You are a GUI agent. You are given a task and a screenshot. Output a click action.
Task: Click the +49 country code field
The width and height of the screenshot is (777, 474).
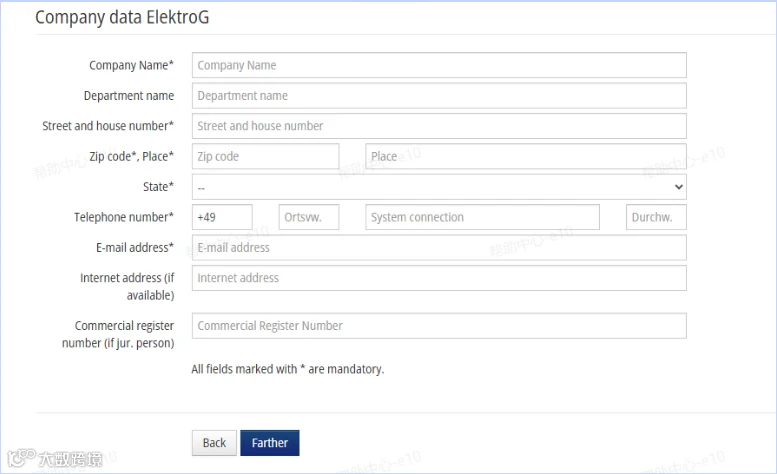[222, 217]
